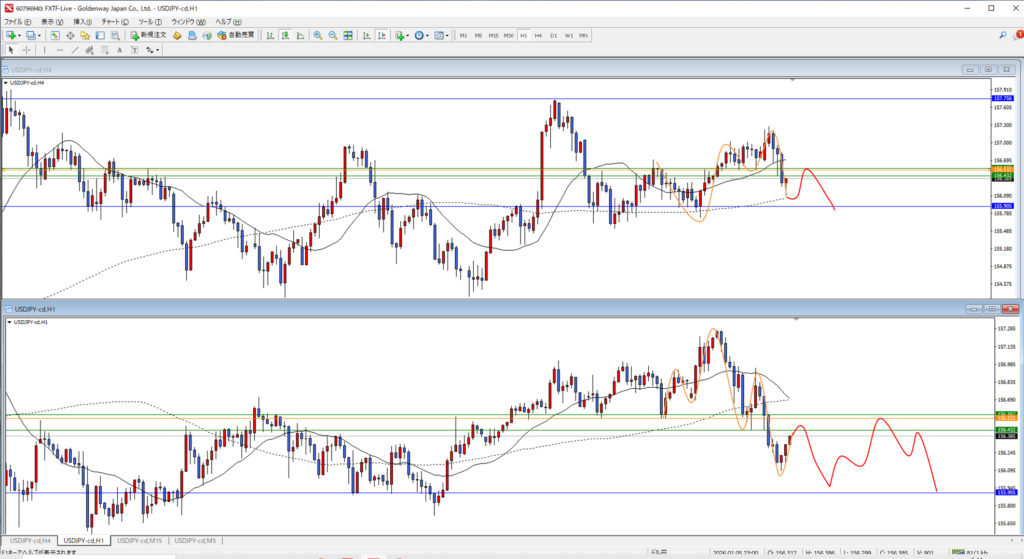
Task: Toggle the H4 timeframe button
Action: tap(538, 35)
